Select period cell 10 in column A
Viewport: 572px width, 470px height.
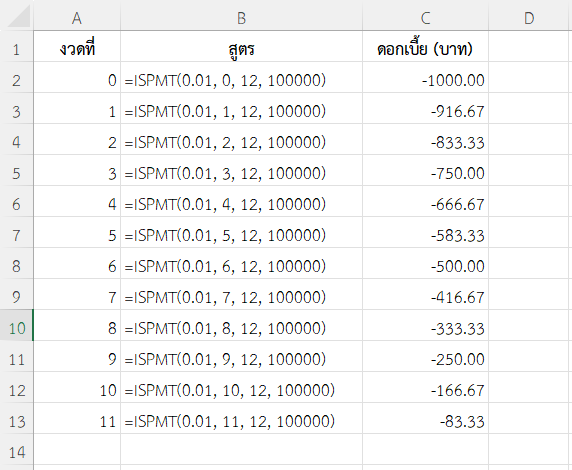[x=77, y=388]
